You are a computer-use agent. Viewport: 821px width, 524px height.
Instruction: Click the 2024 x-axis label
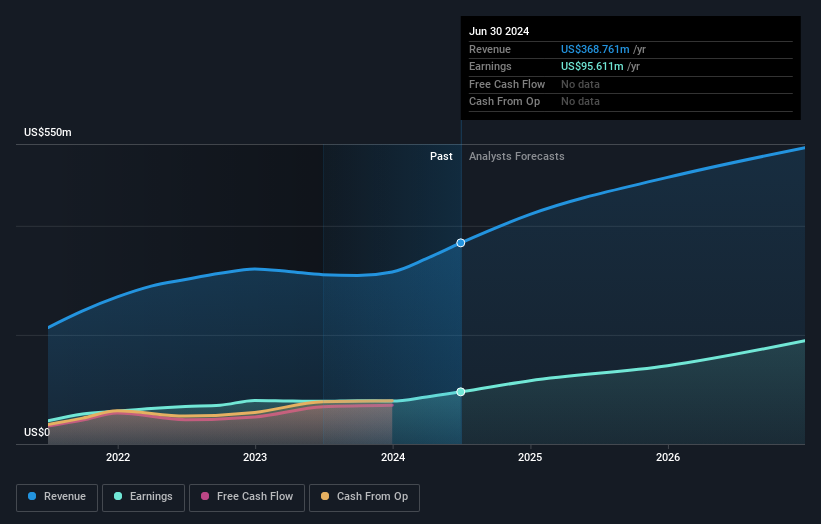[x=393, y=458]
